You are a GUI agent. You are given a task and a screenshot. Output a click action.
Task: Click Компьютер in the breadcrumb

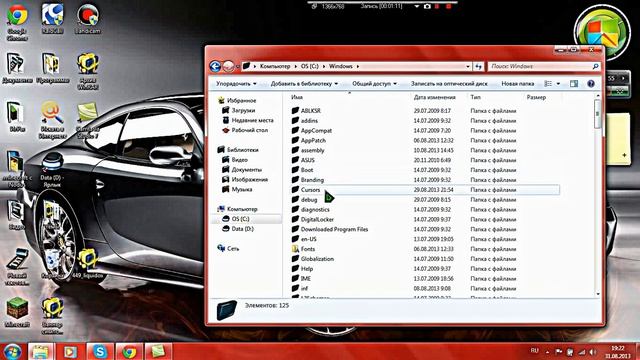[x=275, y=66]
